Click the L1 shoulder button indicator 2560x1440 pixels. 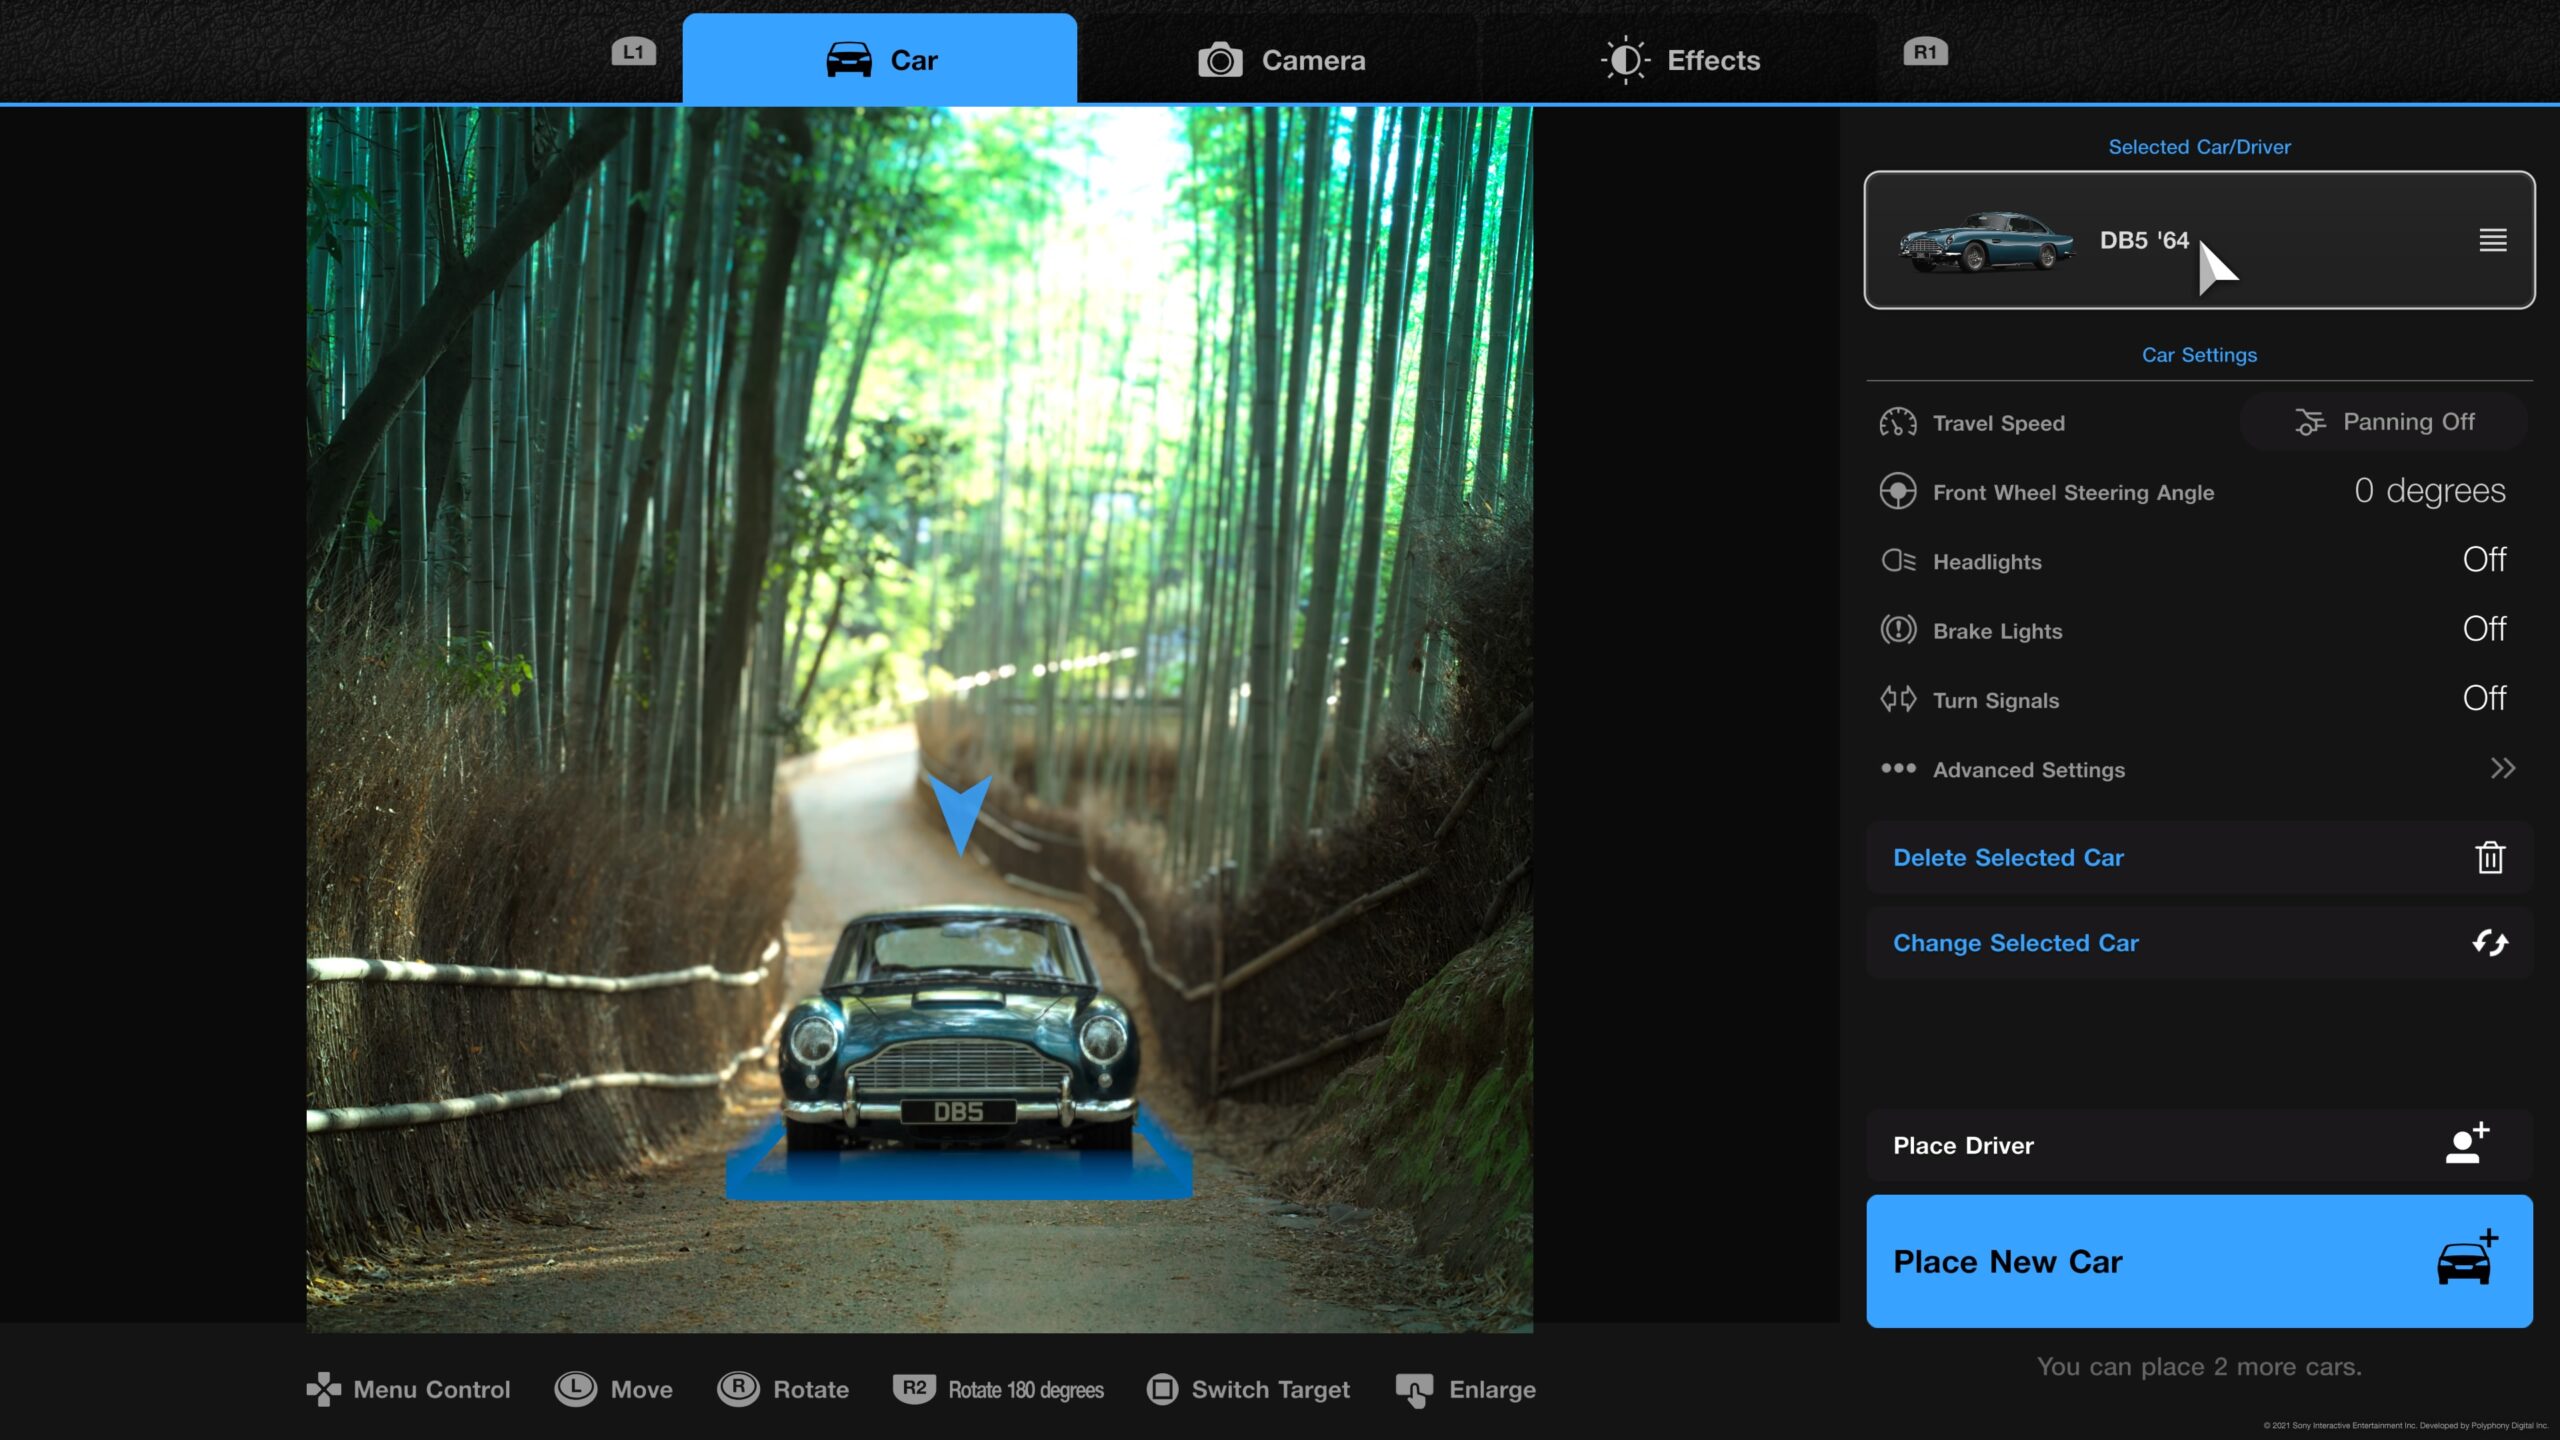coord(634,51)
